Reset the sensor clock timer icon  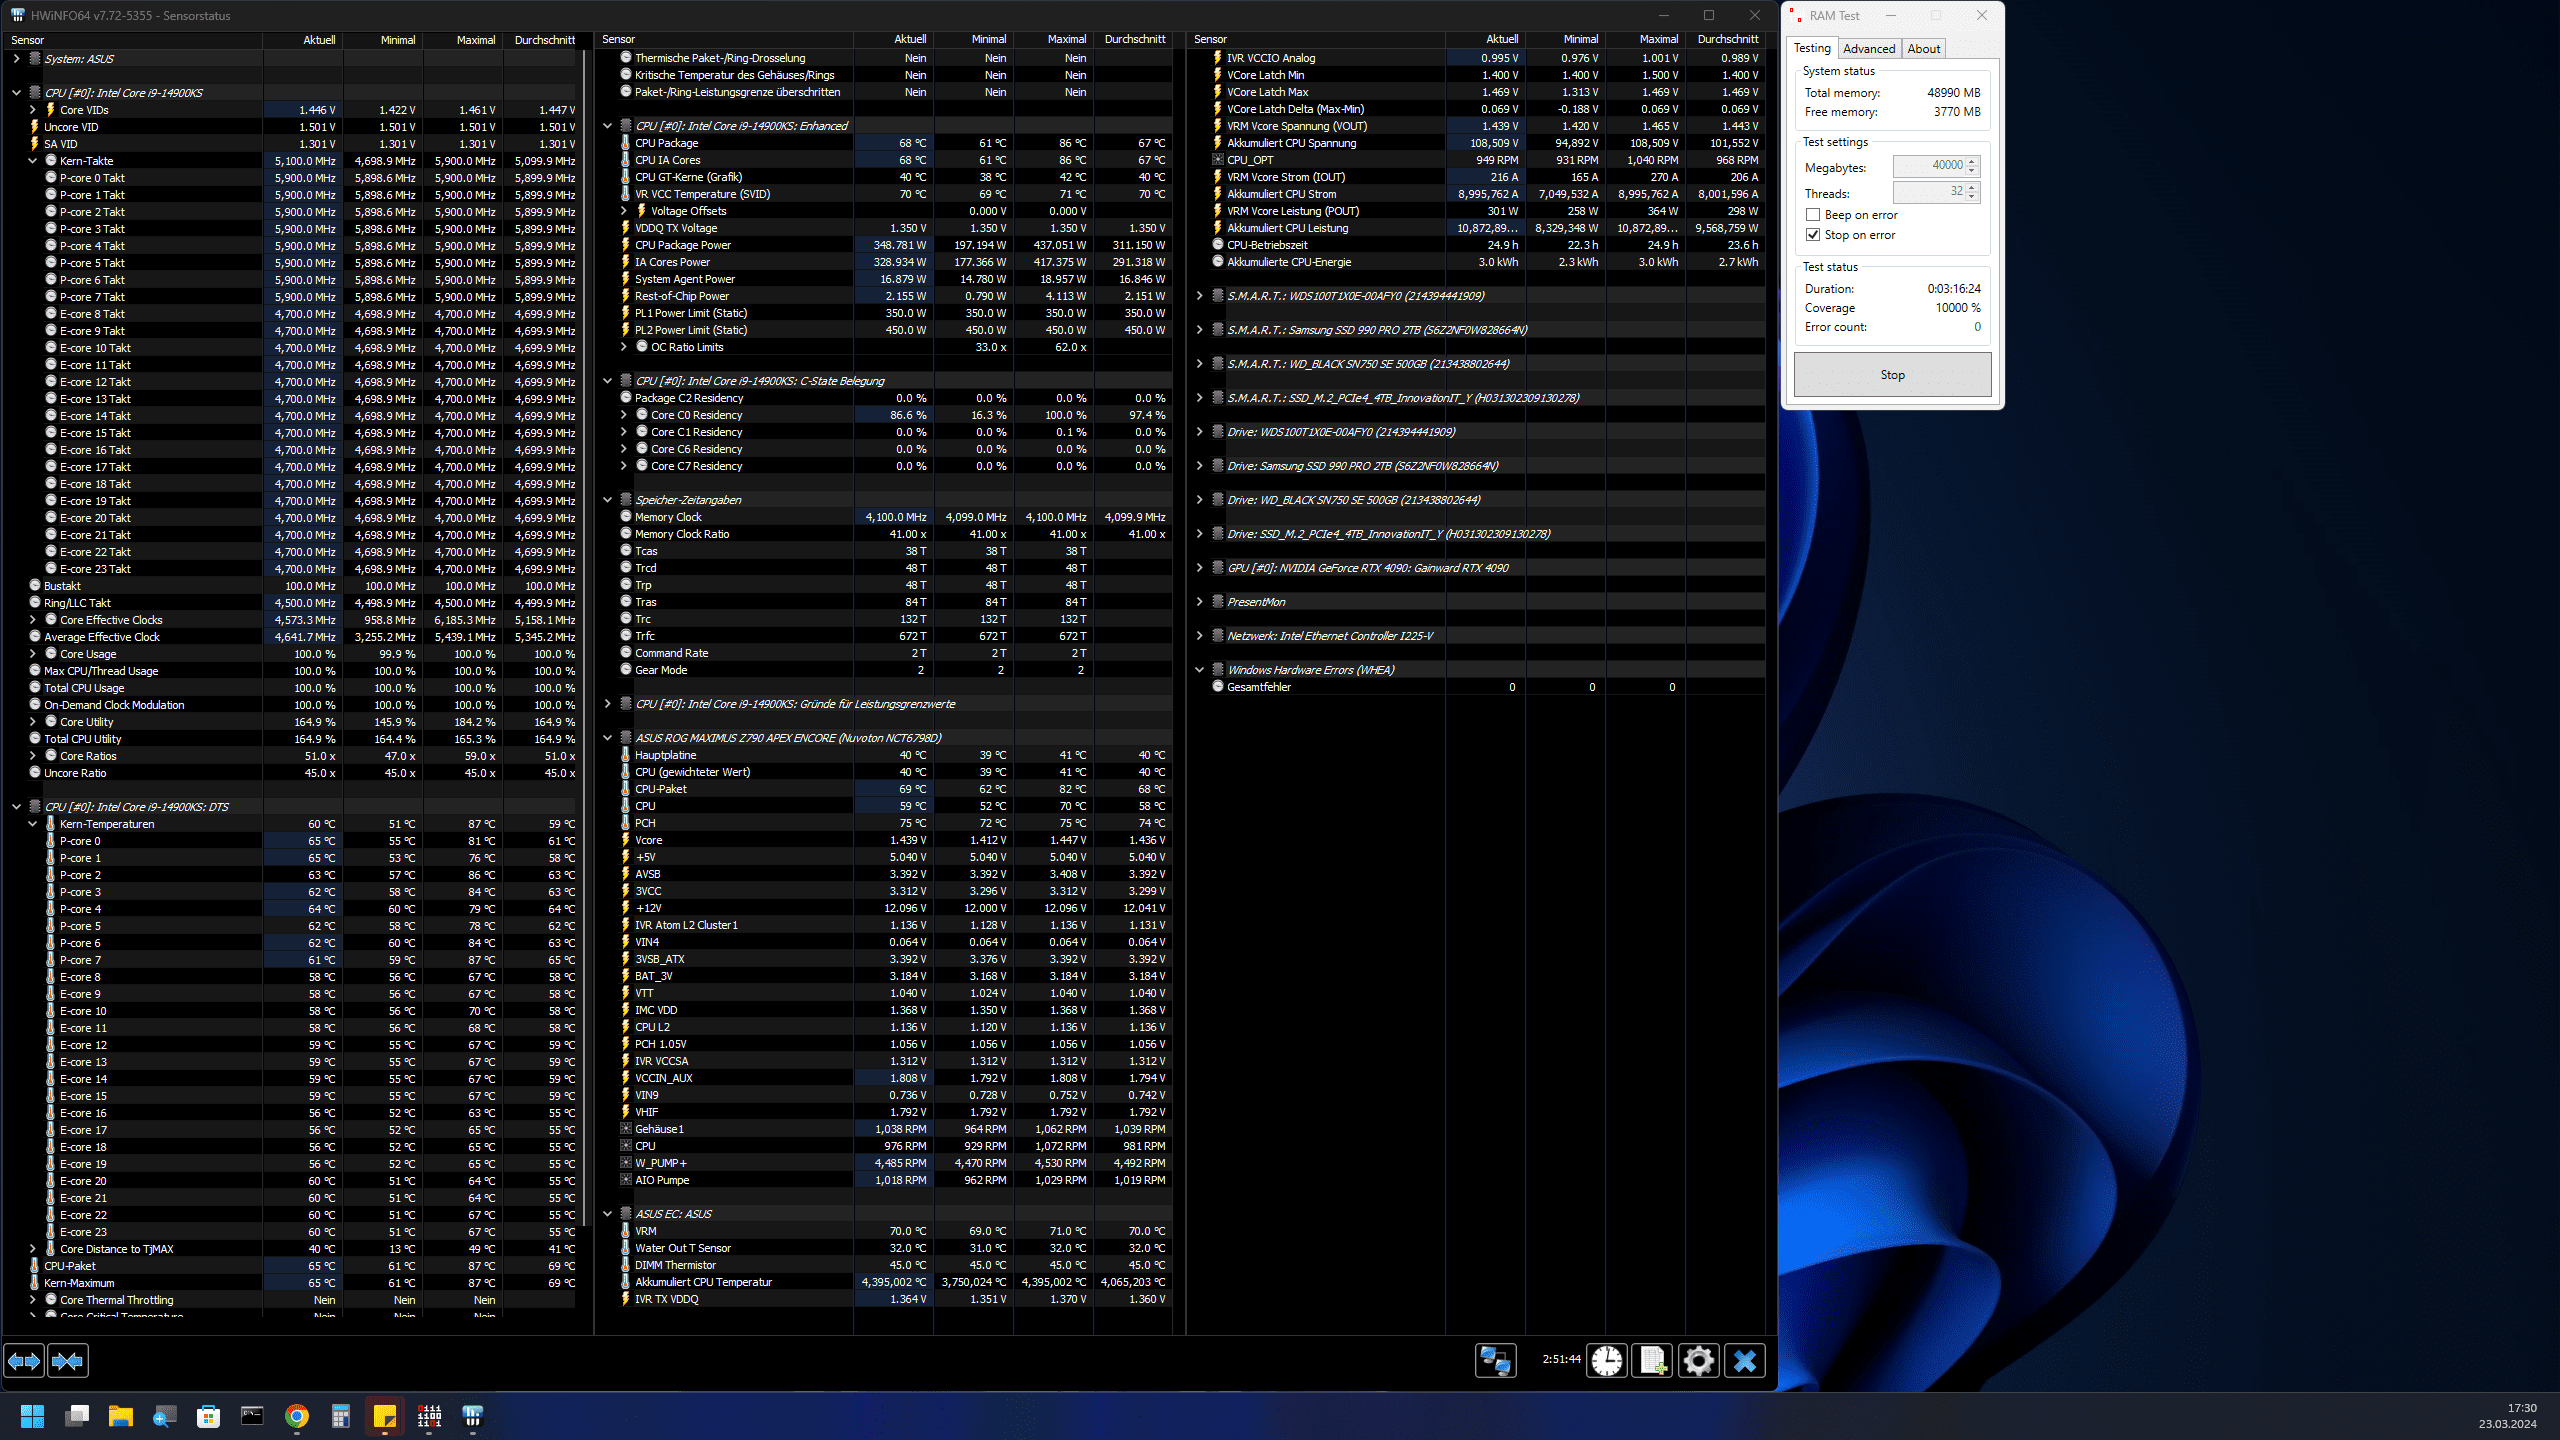click(x=1607, y=1361)
